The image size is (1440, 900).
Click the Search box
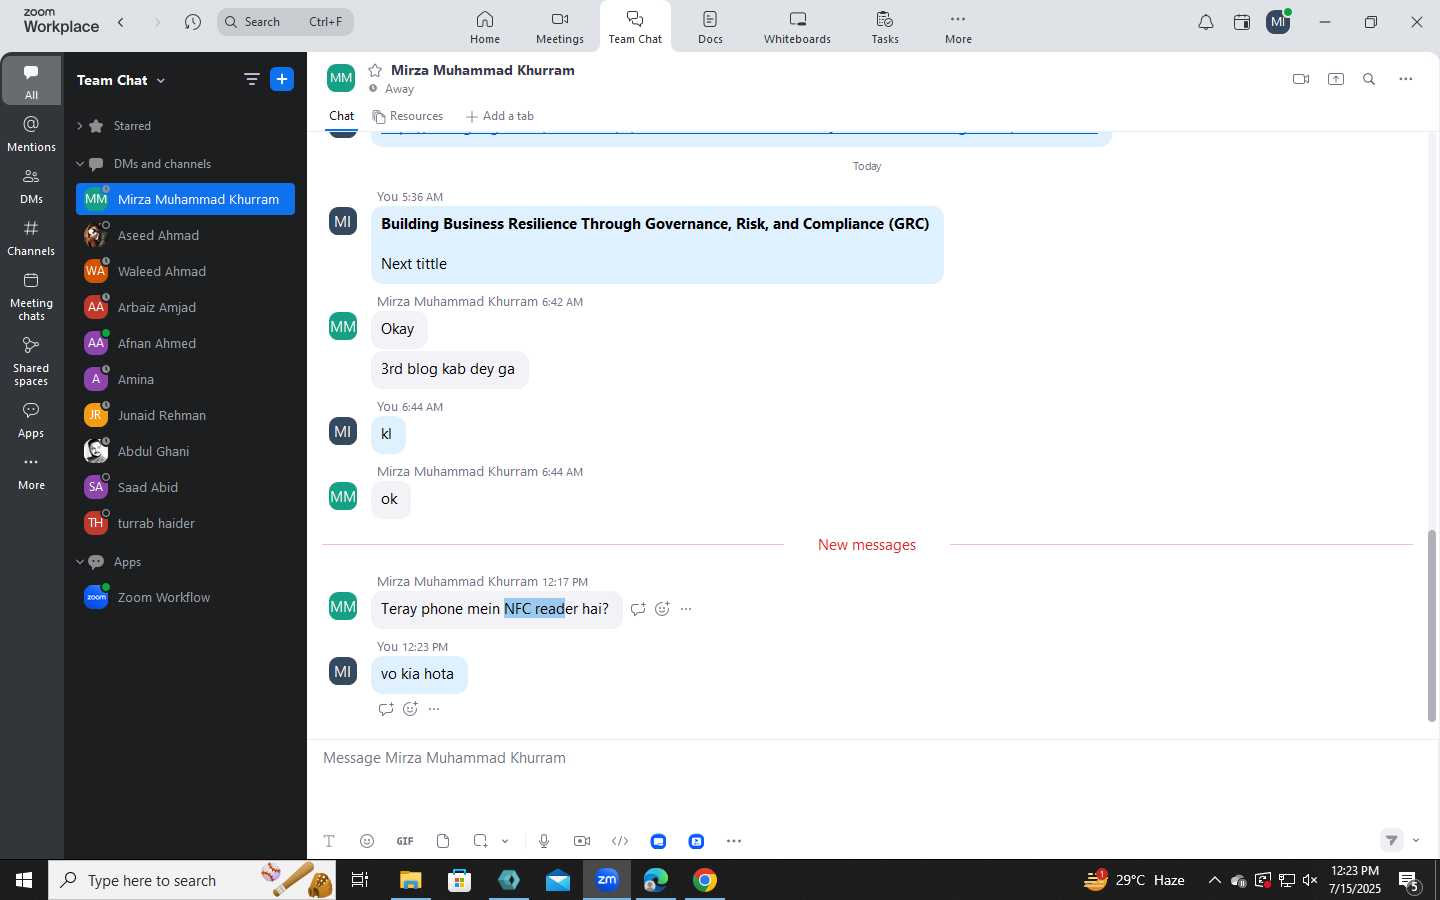pos(285,22)
